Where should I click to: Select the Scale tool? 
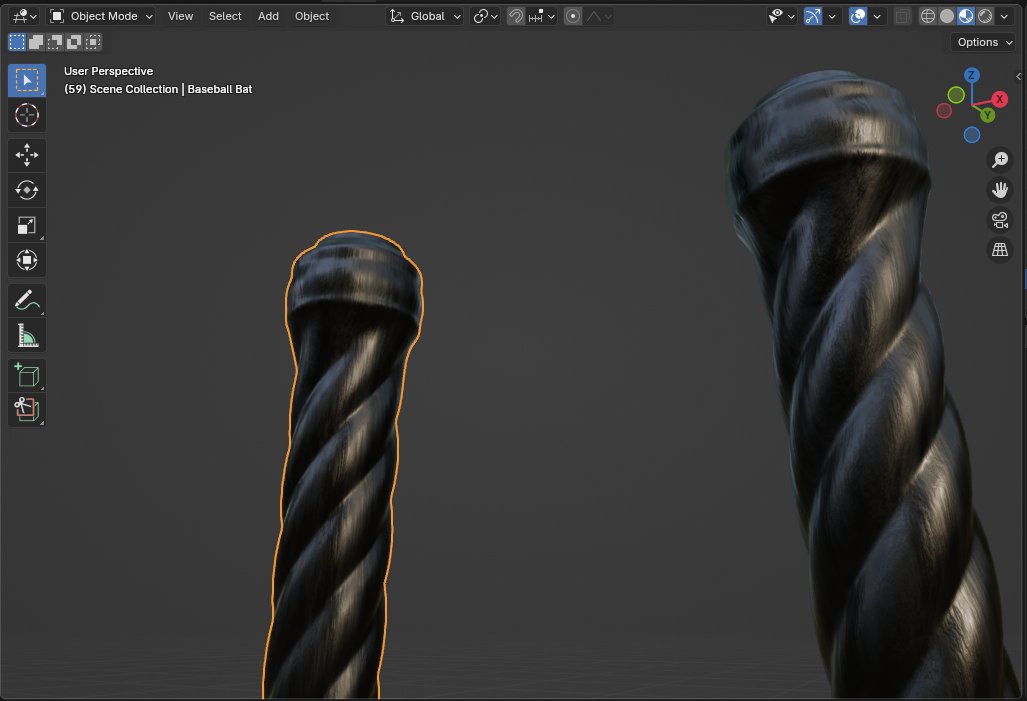coord(26,225)
